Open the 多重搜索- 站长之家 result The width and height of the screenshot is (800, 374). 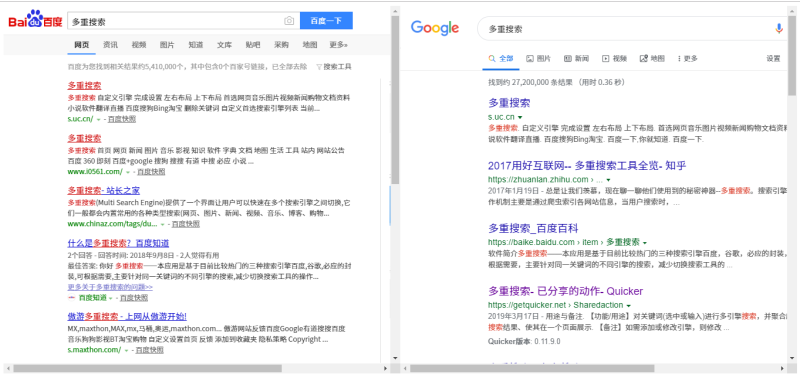(104, 190)
